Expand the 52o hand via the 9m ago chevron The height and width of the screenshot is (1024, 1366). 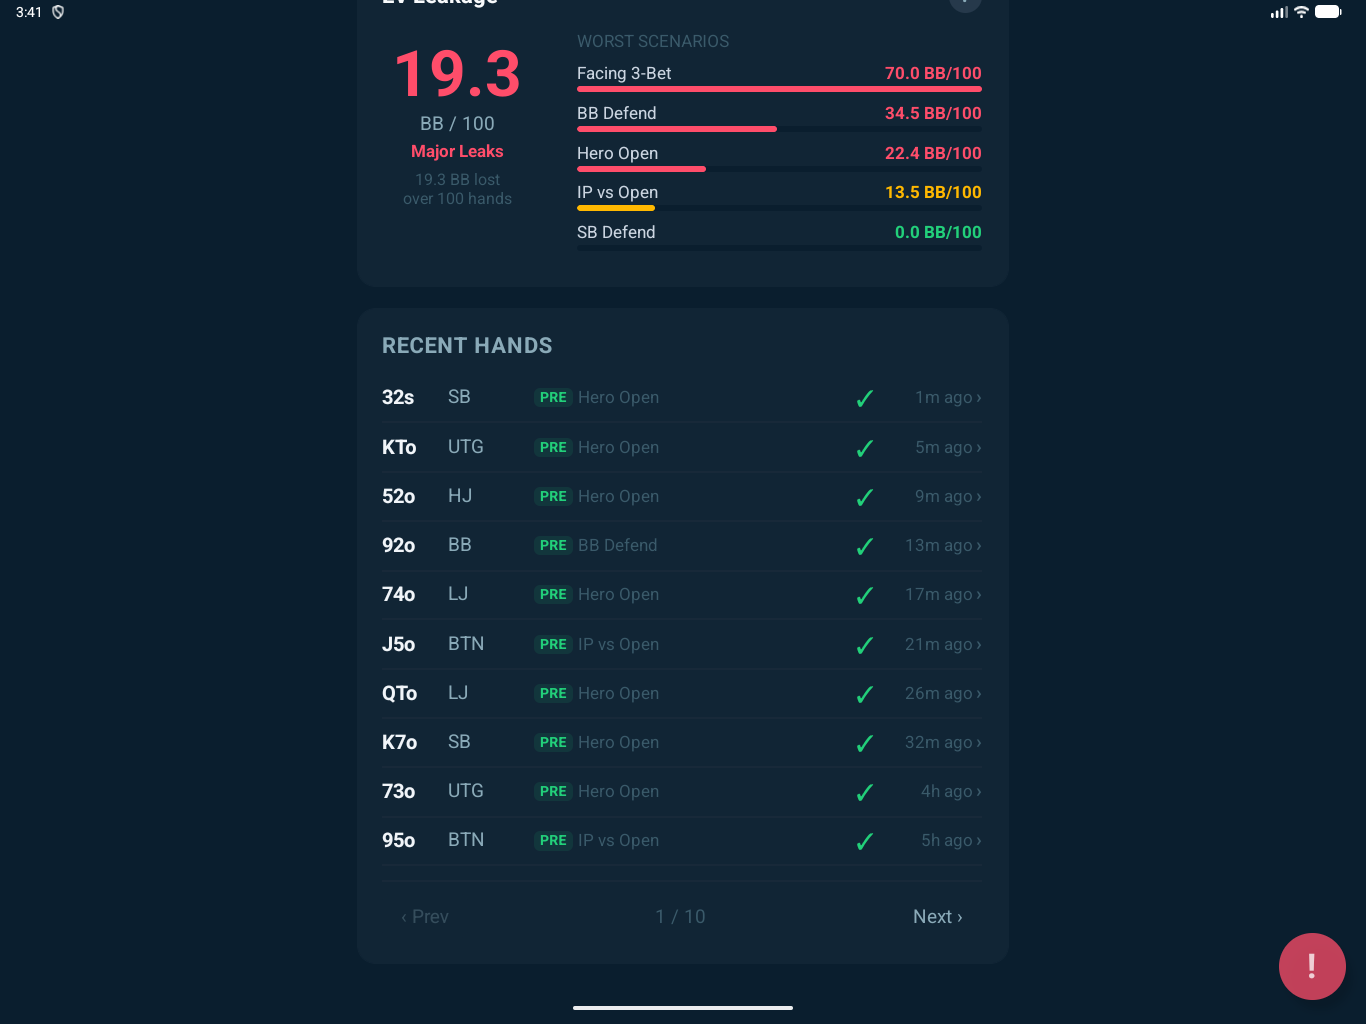tap(978, 497)
